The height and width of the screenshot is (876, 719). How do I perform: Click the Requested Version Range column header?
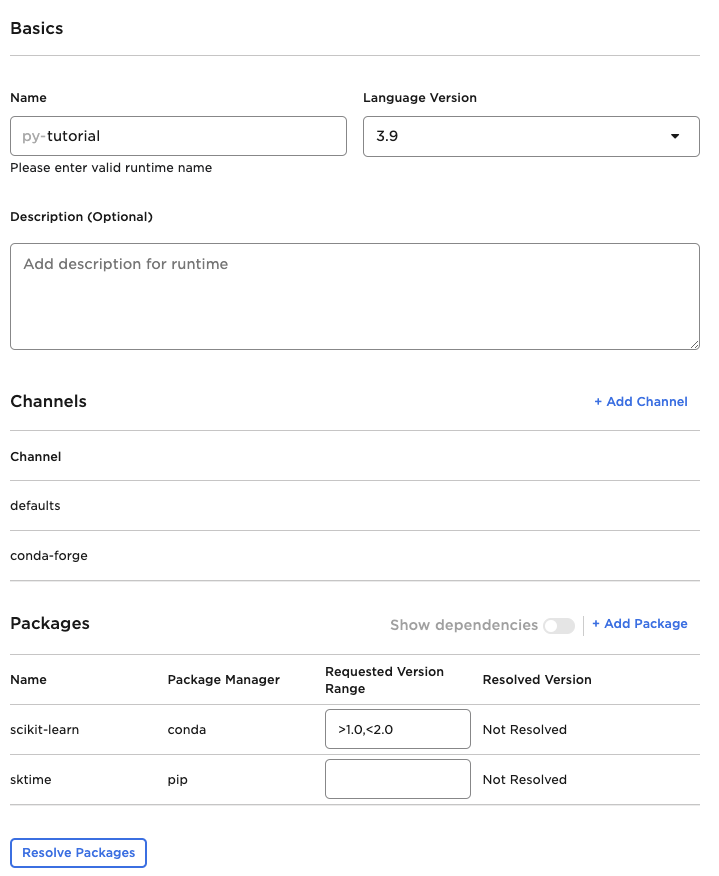coord(384,680)
